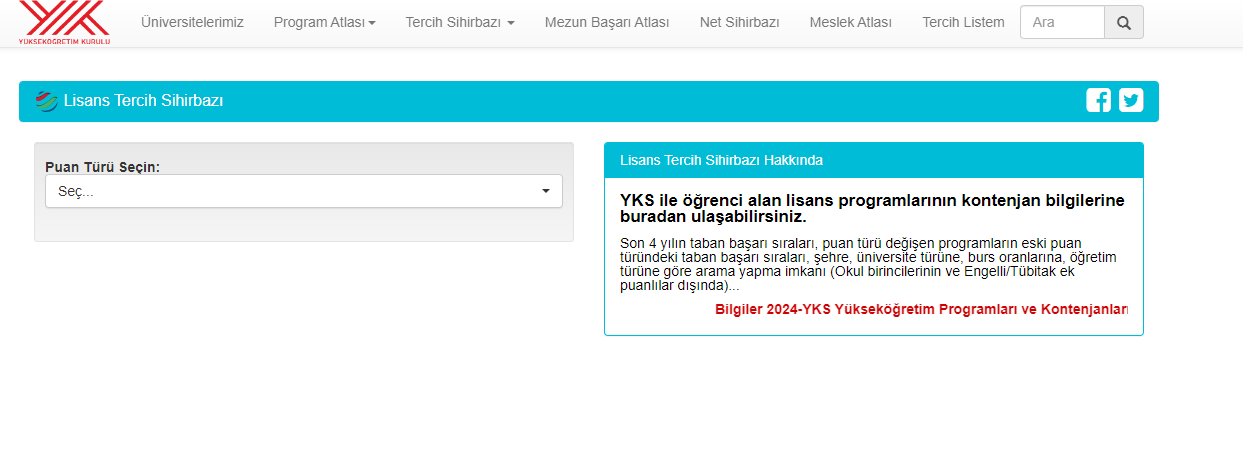Click the Lisans Tercih Sihirbazı Hakkında panel header
Viewport: 1243px width, 475px height.
873,160
